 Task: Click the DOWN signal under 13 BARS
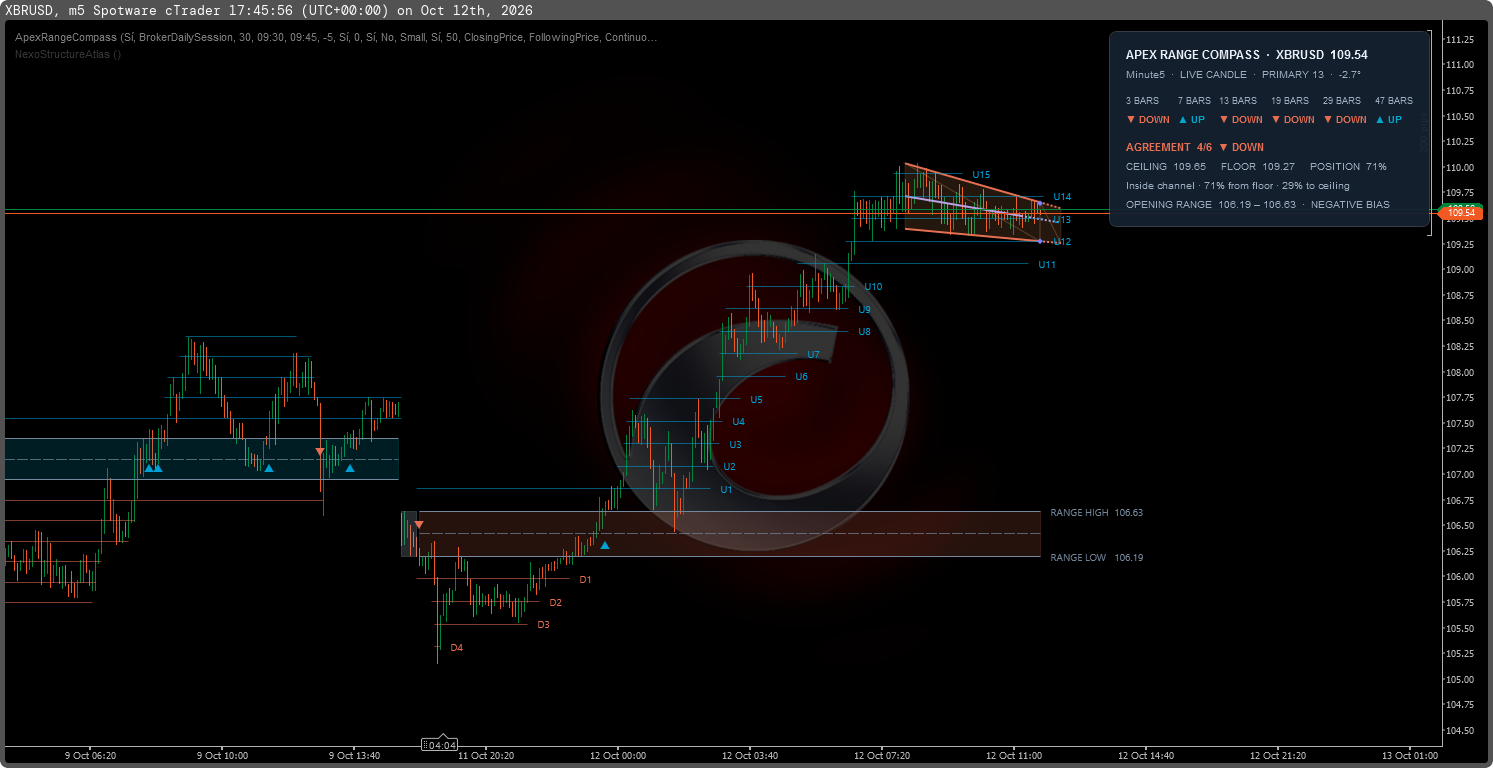[x=1241, y=120]
